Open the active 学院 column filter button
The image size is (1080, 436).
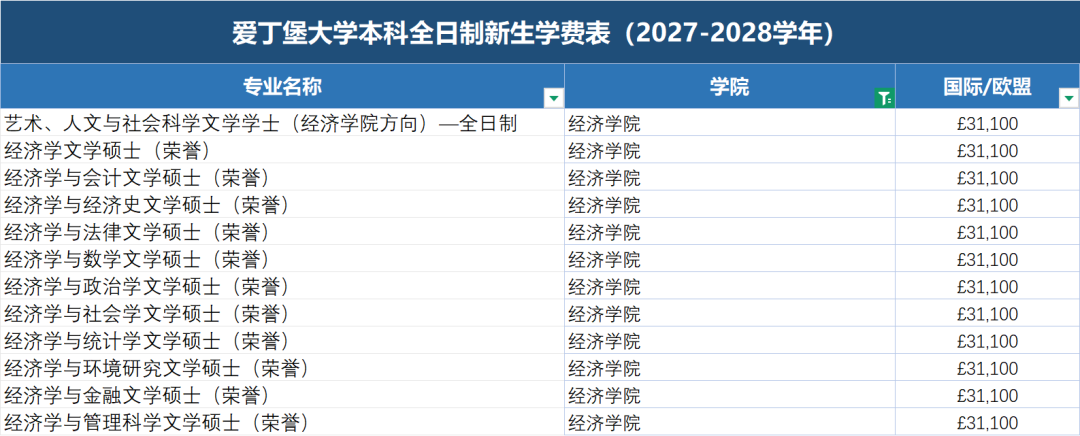(884, 98)
